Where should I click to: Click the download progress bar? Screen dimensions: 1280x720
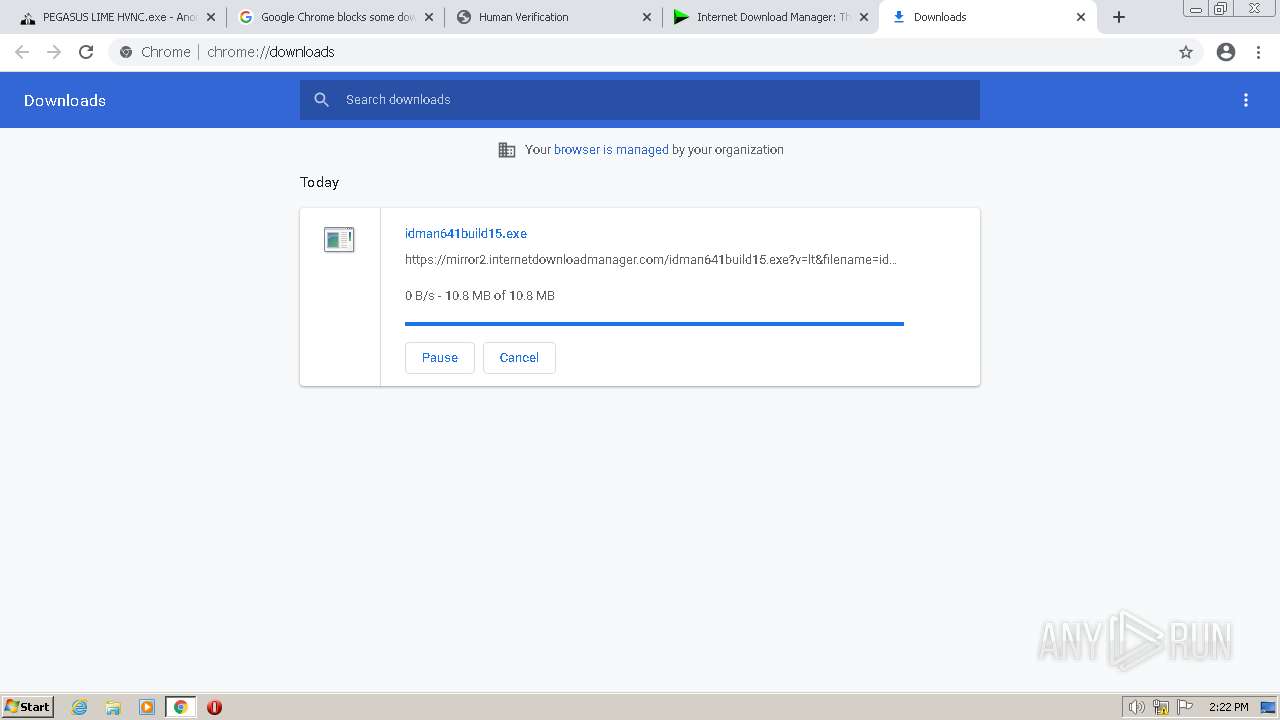click(654, 324)
